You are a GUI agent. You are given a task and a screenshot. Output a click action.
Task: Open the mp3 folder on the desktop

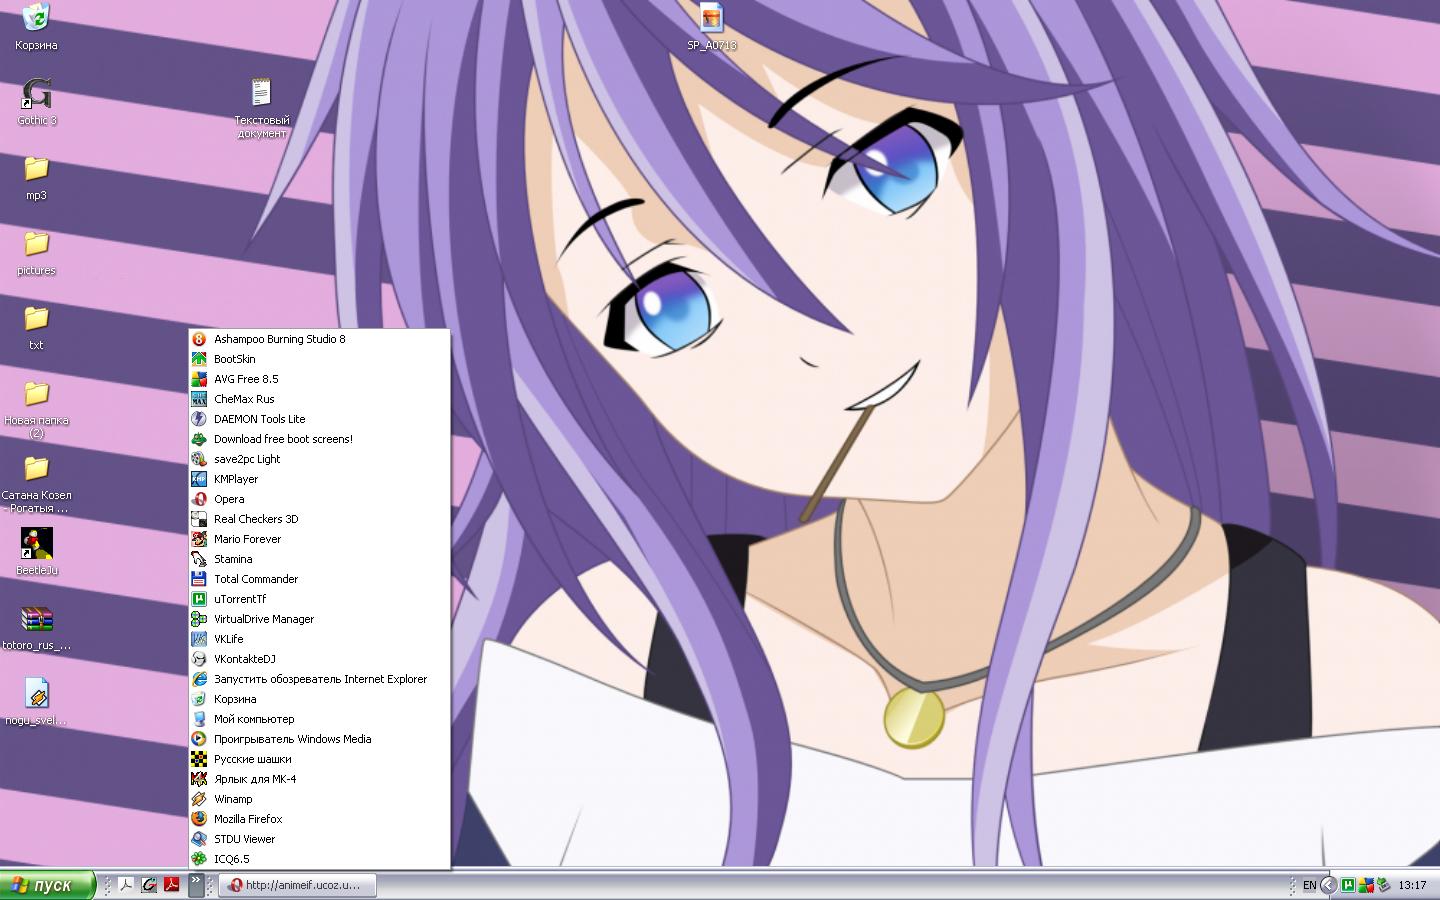pyautogui.click(x=36, y=170)
